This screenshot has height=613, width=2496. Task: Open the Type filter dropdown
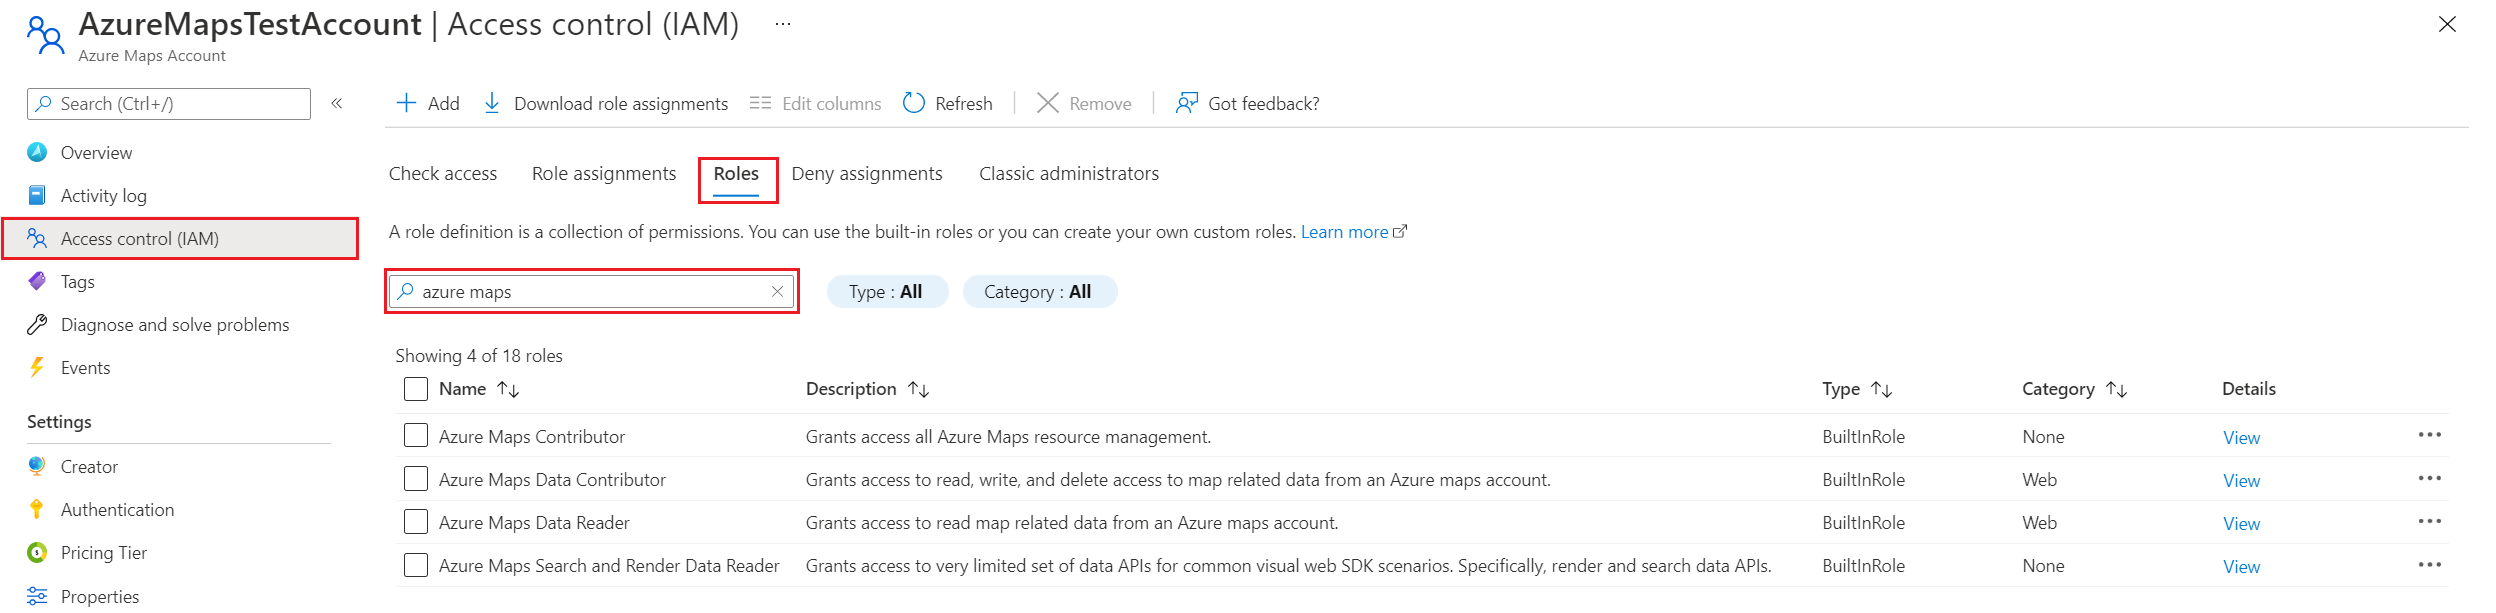(886, 292)
